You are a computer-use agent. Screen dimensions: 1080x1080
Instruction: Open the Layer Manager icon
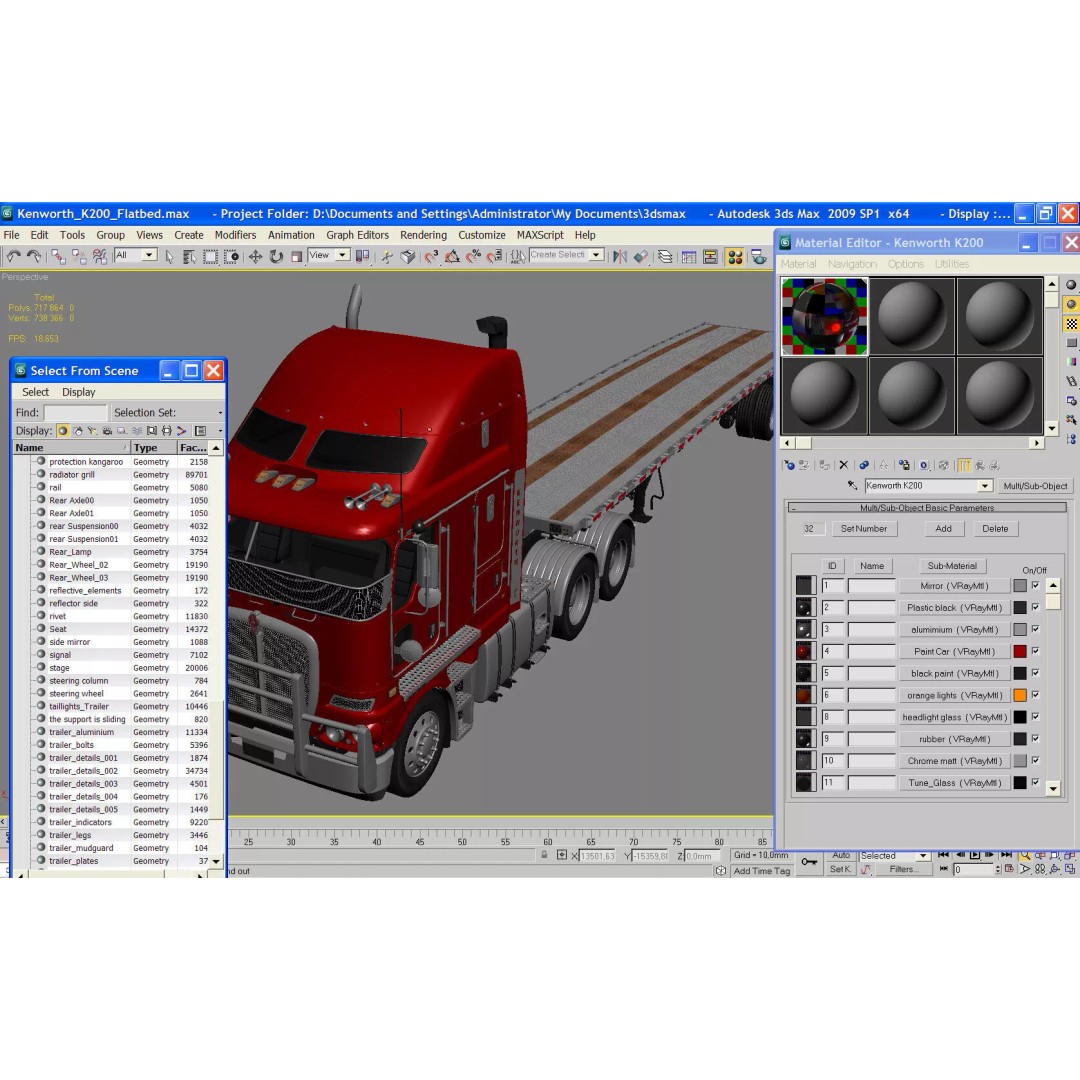665,257
